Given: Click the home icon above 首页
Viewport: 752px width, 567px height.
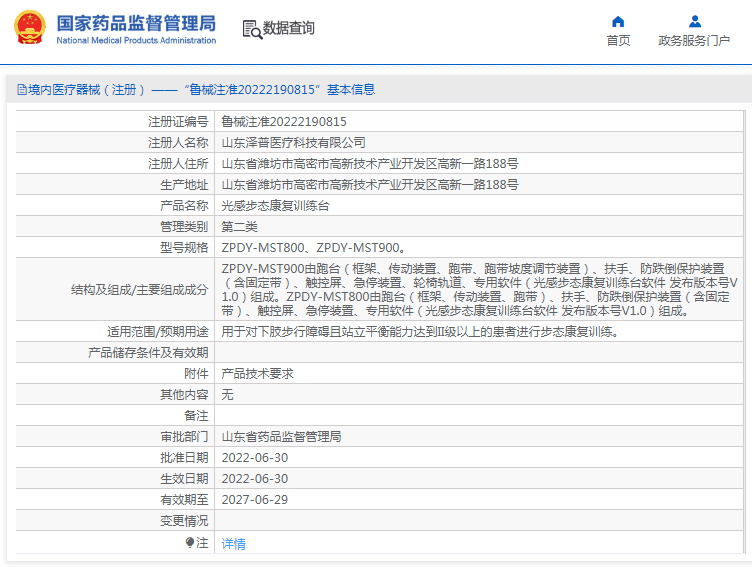Looking at the screenshot, I should 618,22.
